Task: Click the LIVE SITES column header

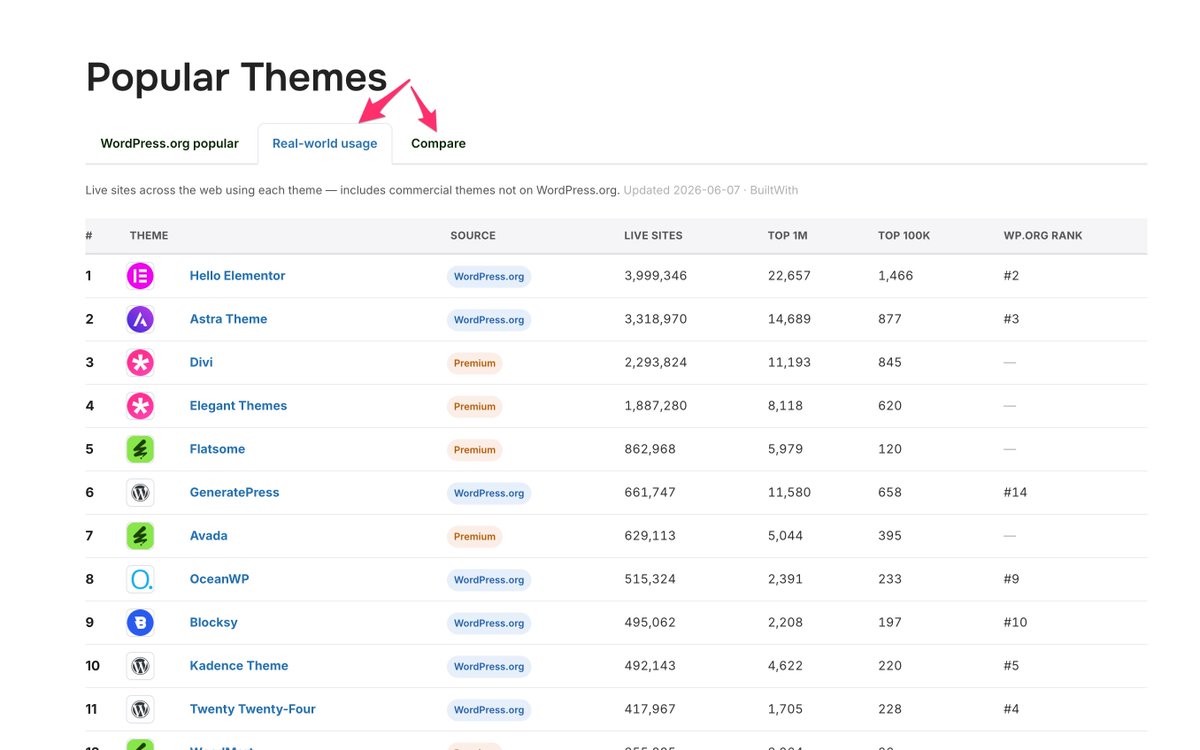Action: pos(653,236)
